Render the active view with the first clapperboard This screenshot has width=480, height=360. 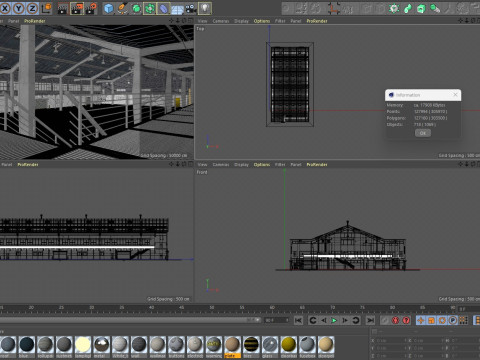[63, 8]
